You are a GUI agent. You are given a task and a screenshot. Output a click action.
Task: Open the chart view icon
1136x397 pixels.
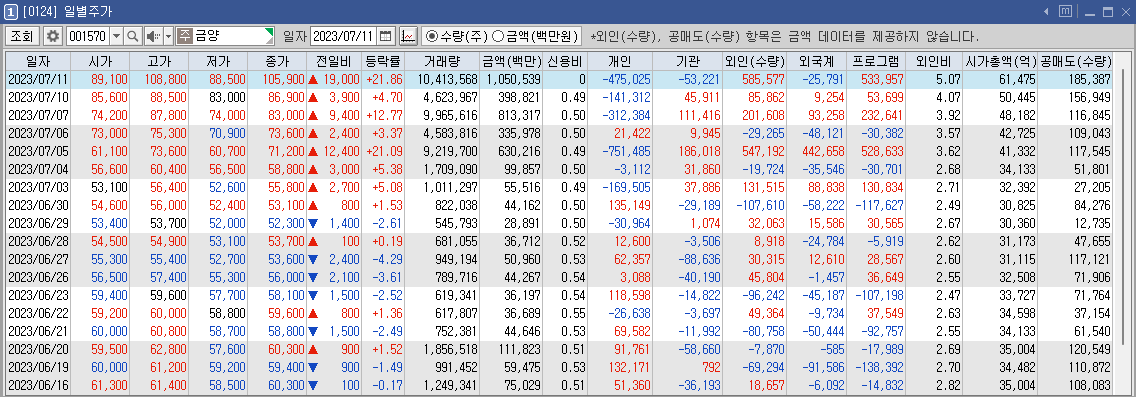tap(408, 35)
